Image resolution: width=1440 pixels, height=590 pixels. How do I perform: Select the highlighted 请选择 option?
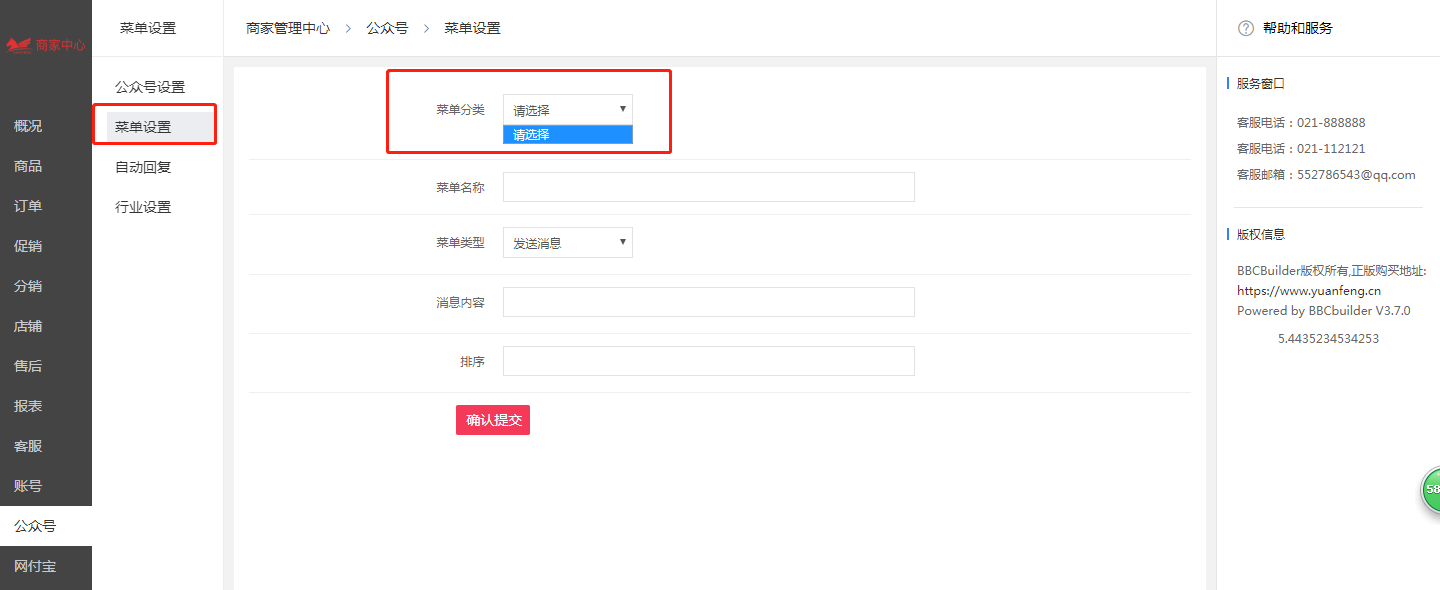[x=568, y=134]
